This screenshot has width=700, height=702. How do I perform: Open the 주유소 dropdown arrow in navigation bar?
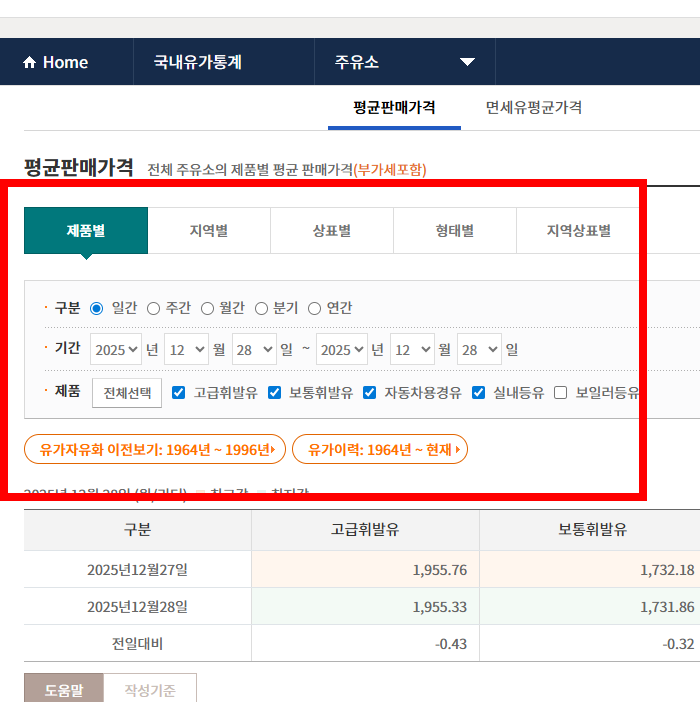point(467,62)
